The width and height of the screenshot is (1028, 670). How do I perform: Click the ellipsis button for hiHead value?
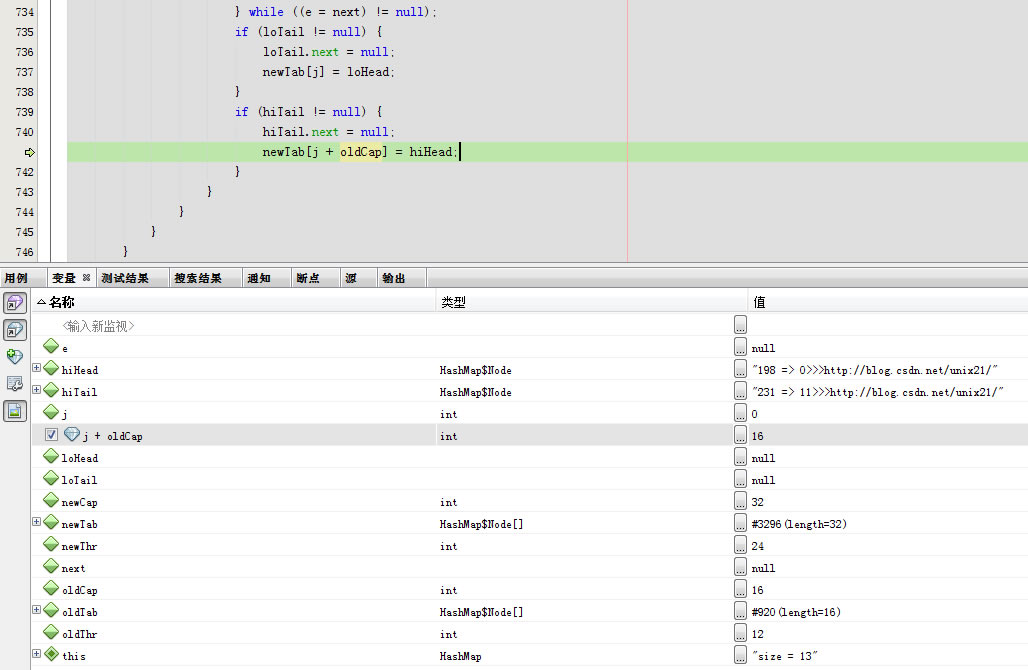coord(740,368)
